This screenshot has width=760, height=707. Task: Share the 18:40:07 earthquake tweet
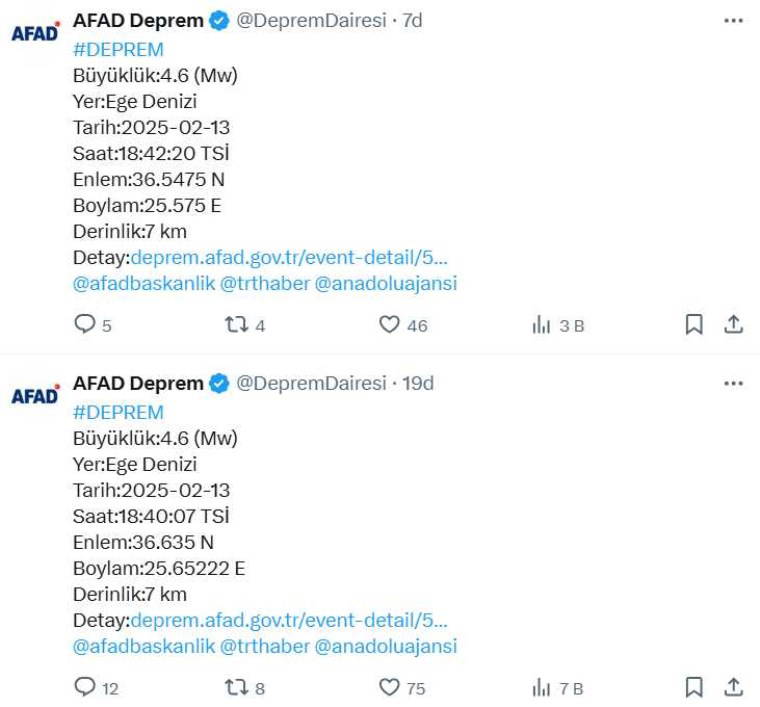click(x=733, y=687)
